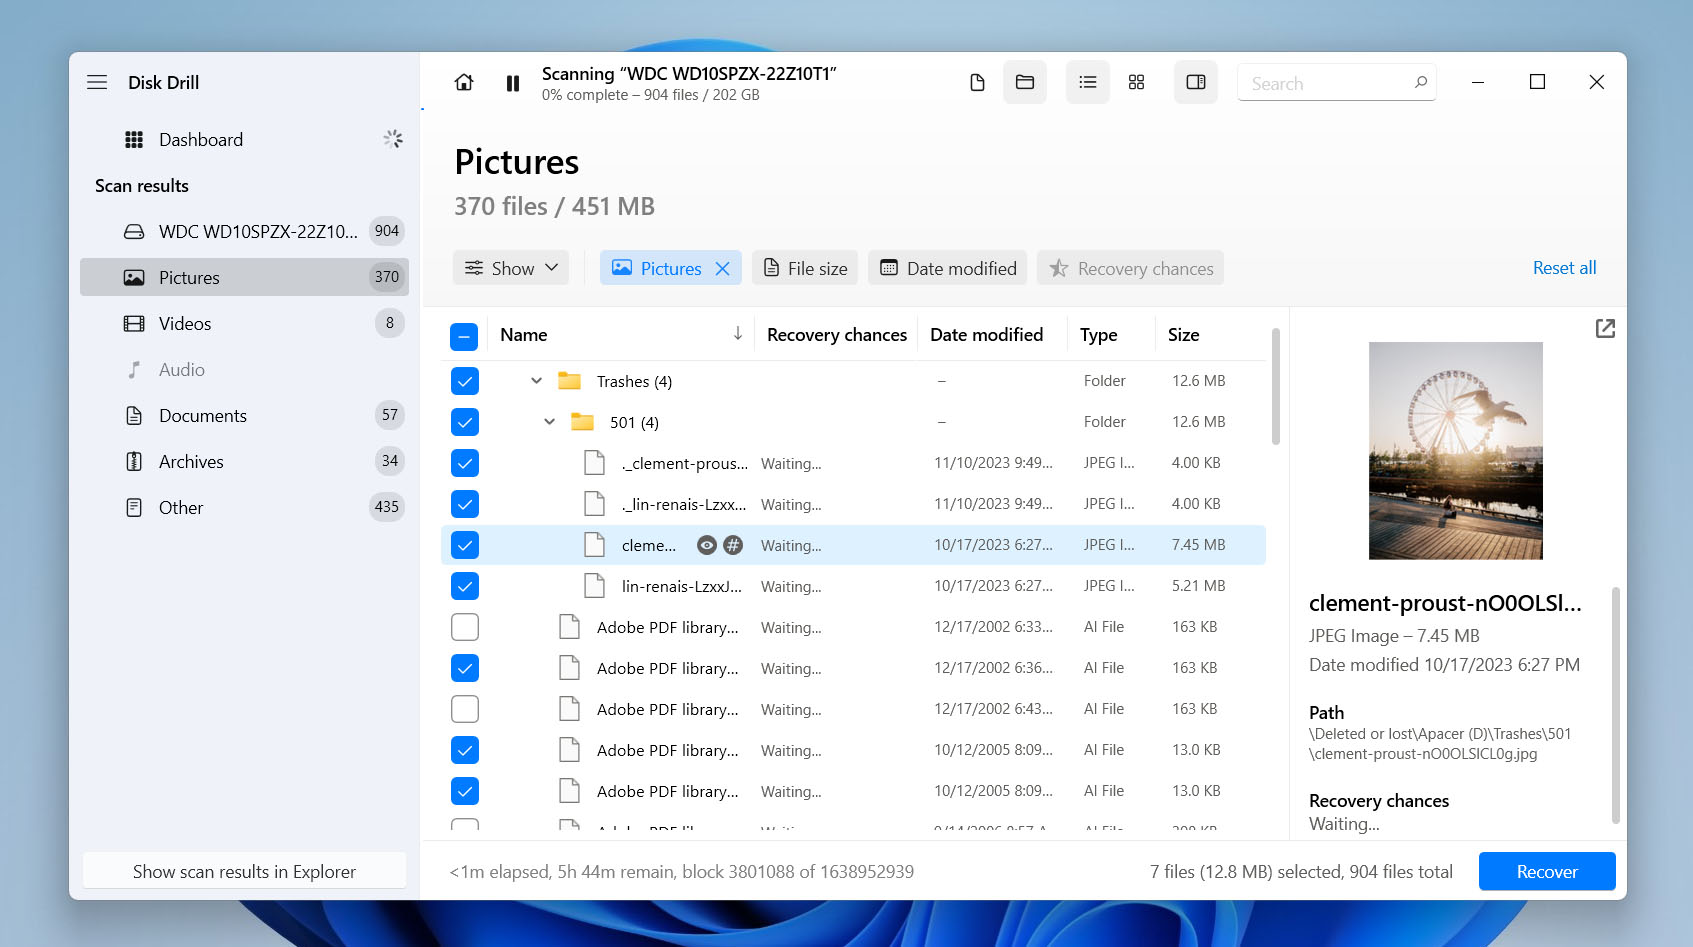Uncheck the Trashes (4) folder checkbox
The width and height of the screenshot is (1693, 947).
(x=465, y=381)
